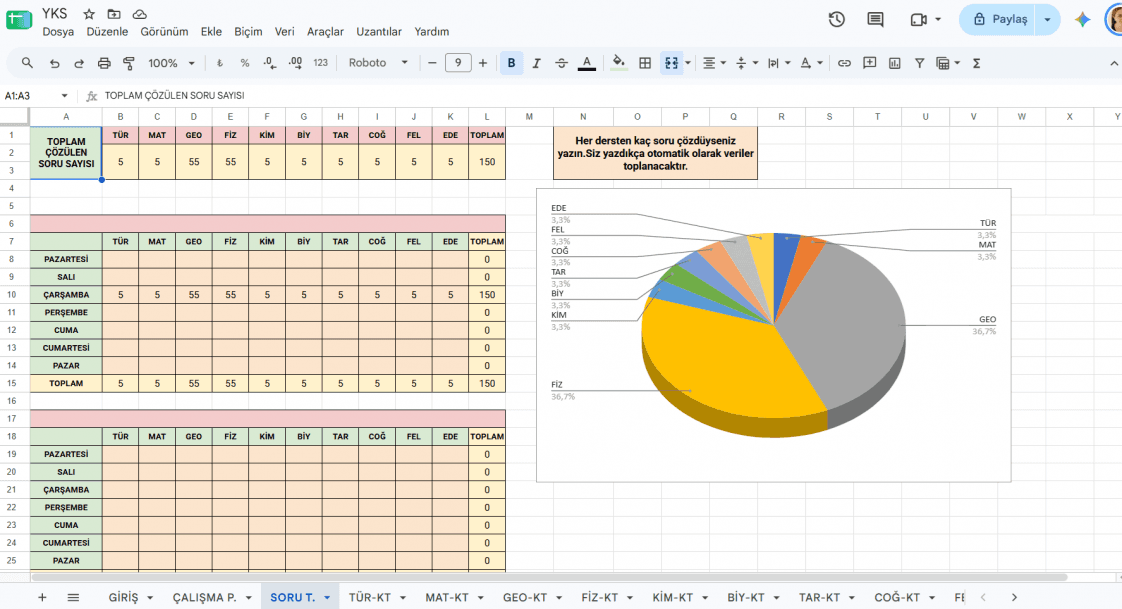Image resolution: width=1122 pixels, height=609 pixels.
Task: Open the zoom 100% dropdown
Action: tap(171, 63)
